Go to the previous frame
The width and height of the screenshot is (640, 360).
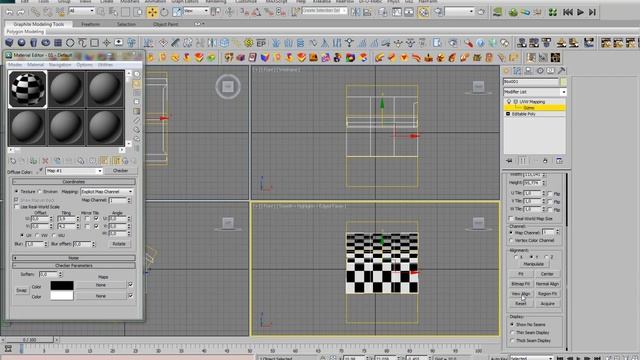(568, 12)
